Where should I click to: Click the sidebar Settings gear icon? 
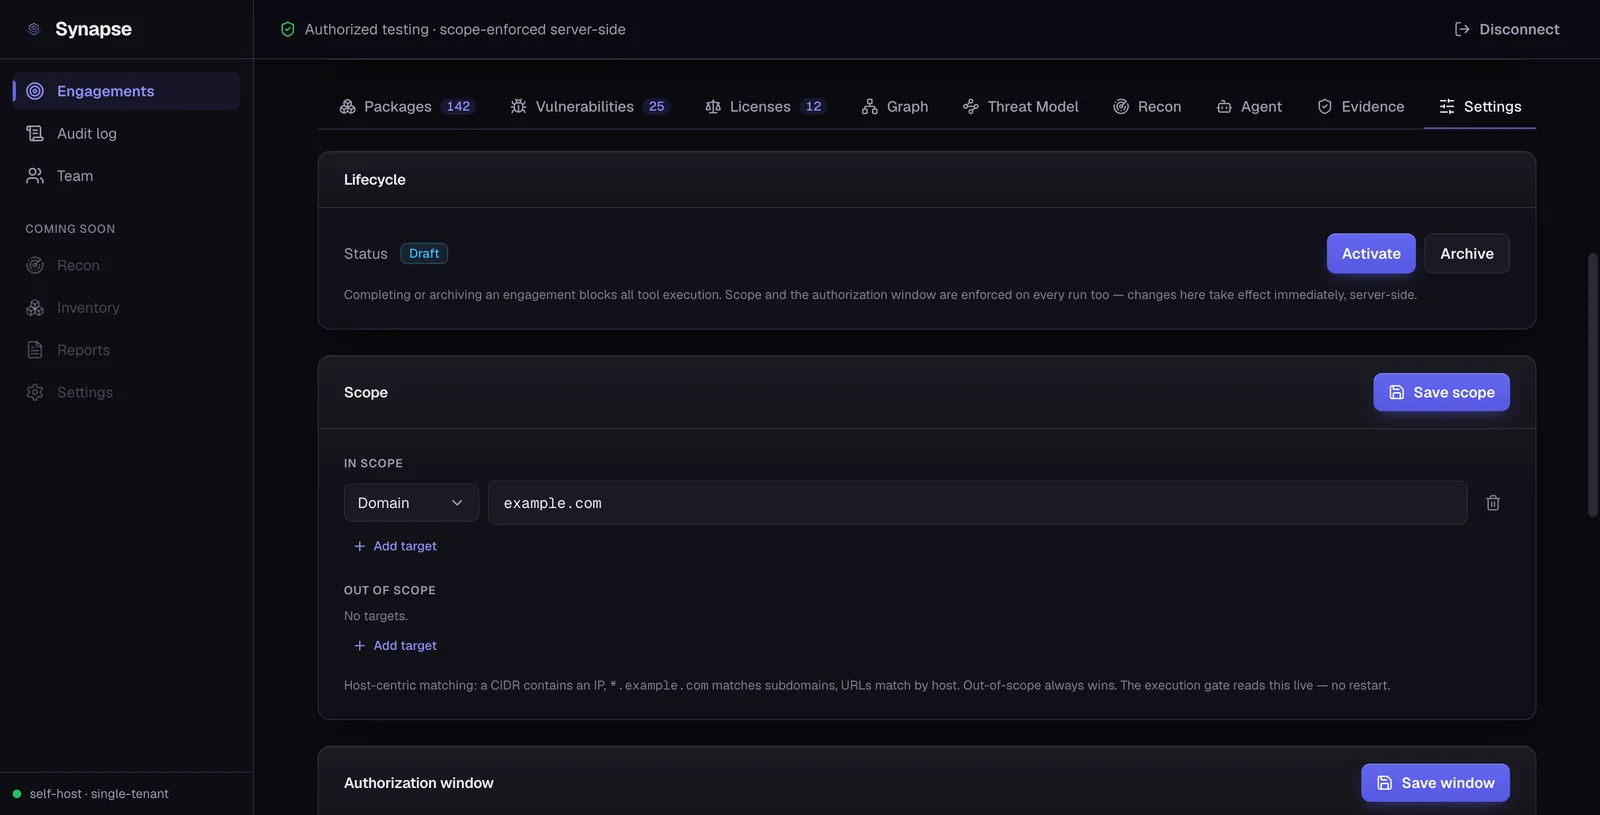35,392
